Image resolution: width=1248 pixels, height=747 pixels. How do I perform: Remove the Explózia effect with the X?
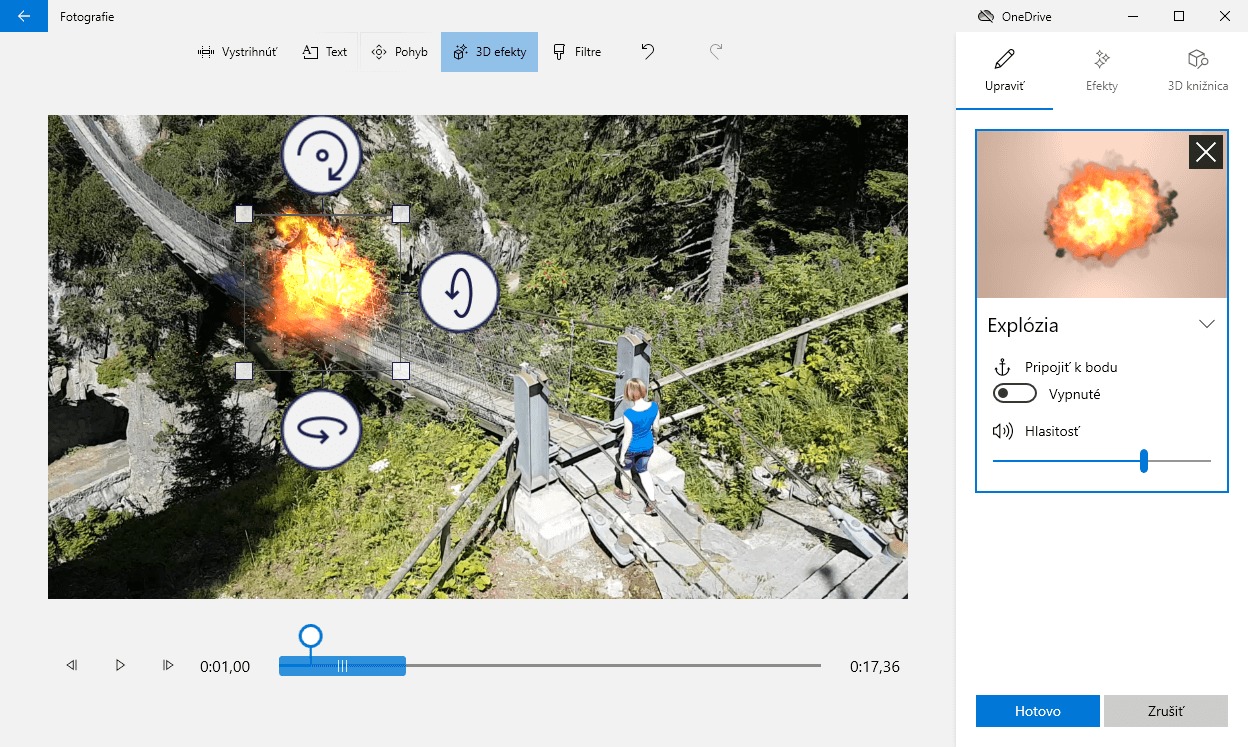coord(1206,152)
